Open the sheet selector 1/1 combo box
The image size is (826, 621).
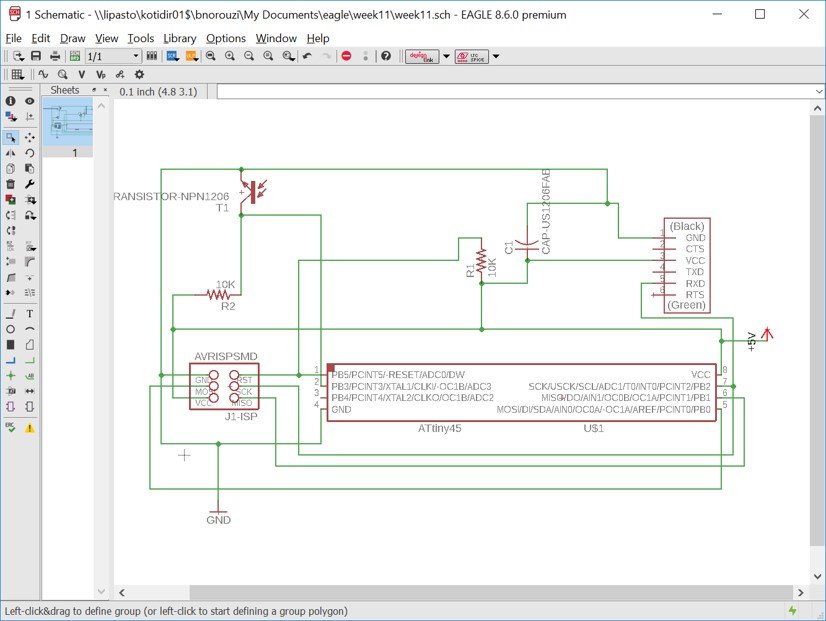click(113, 56)
